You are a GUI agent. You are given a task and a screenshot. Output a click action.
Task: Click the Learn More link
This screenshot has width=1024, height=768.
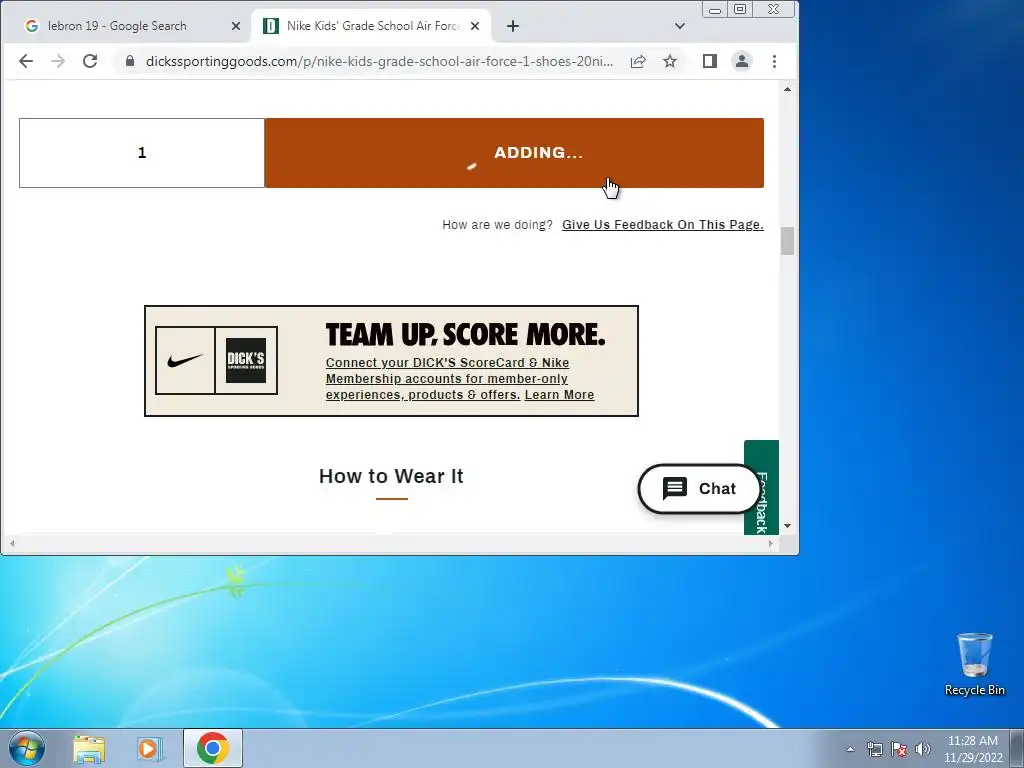560,395
